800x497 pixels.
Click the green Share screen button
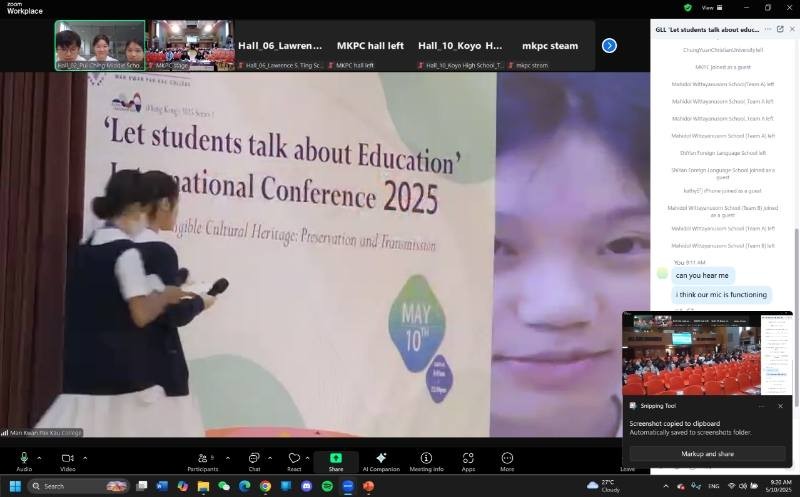click(336, 461)
